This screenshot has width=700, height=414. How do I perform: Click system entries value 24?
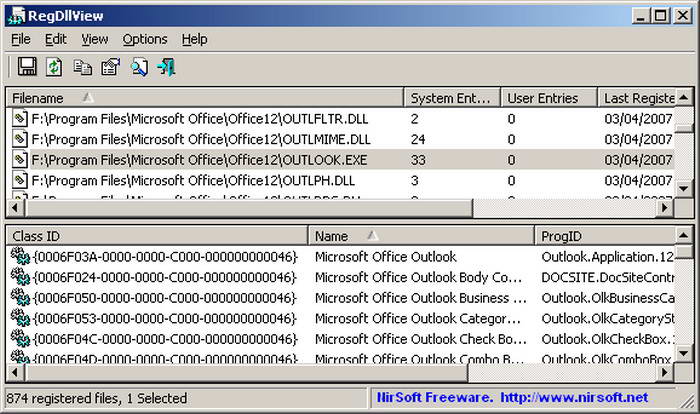418,139
